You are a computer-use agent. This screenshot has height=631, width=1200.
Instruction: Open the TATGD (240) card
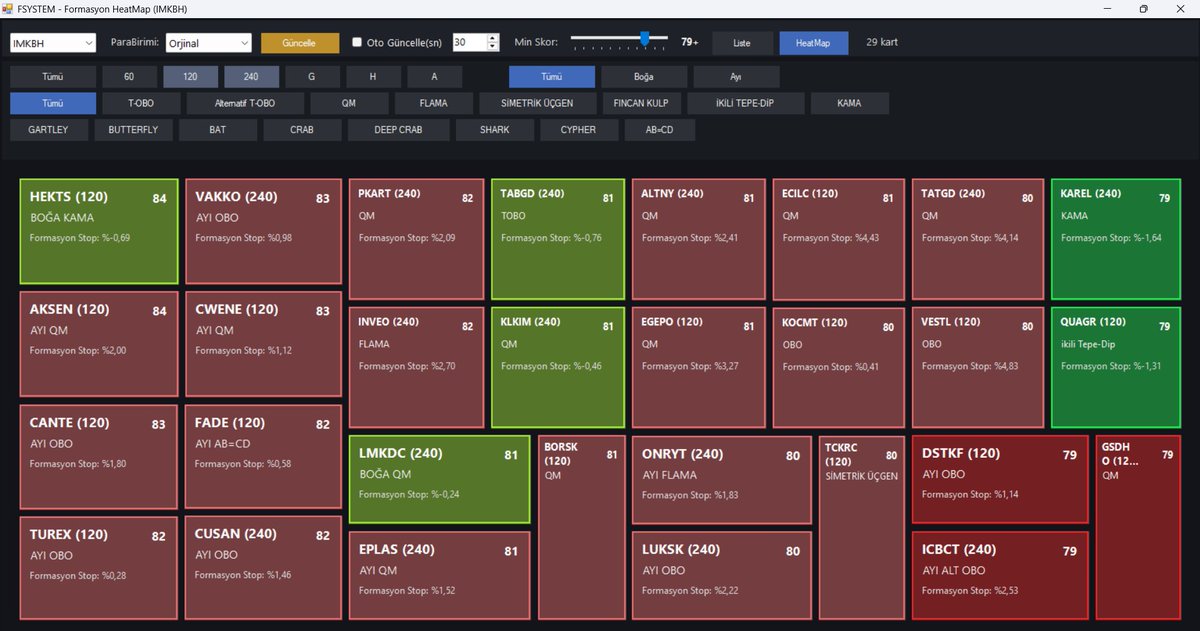(978, 240)
